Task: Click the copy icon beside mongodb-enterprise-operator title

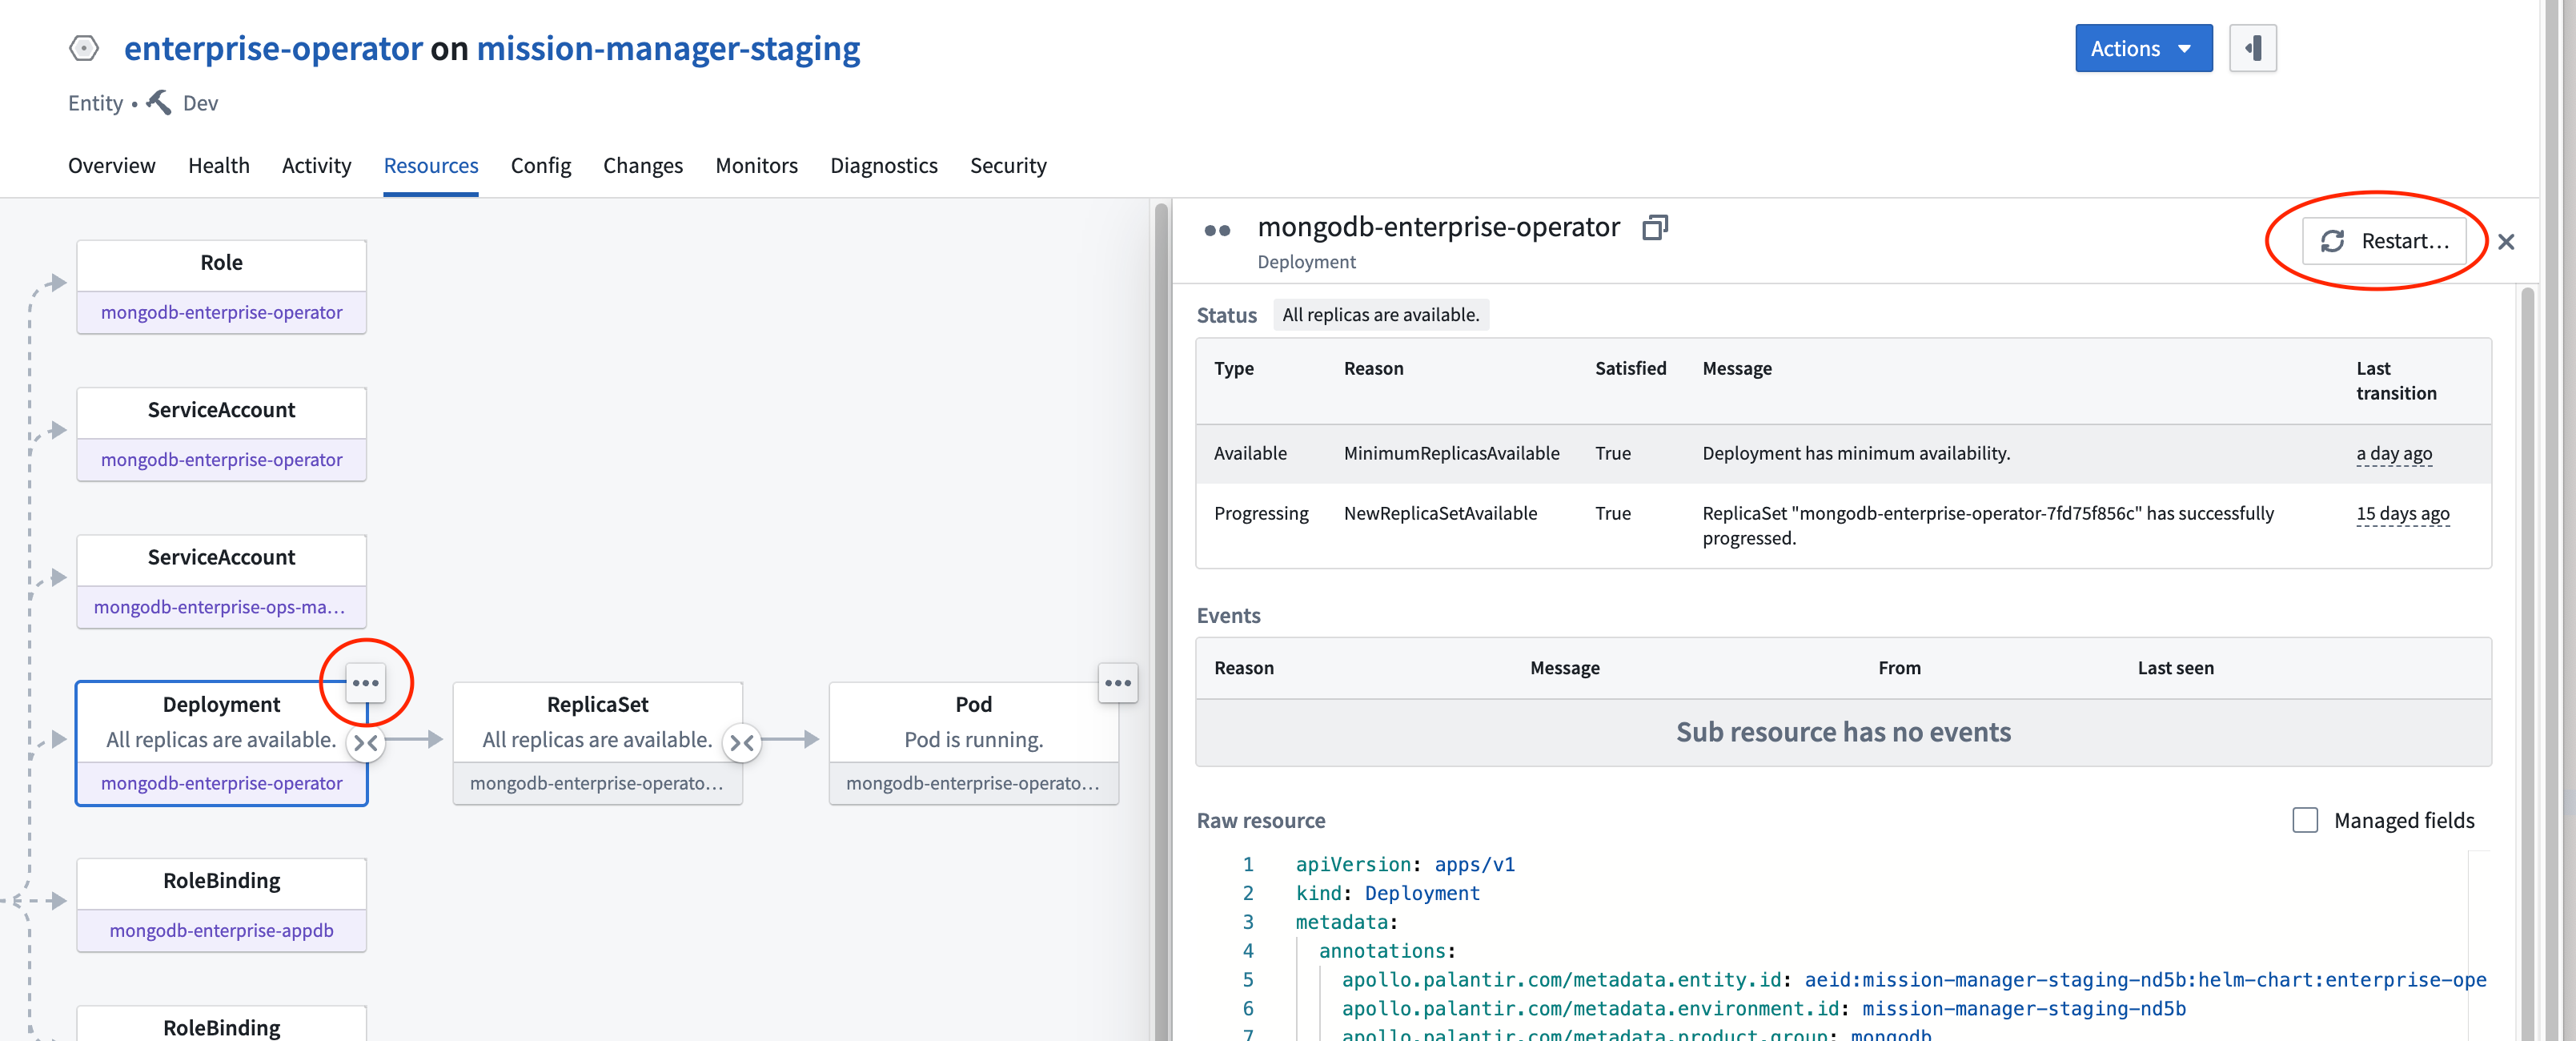Action: 1654,228
